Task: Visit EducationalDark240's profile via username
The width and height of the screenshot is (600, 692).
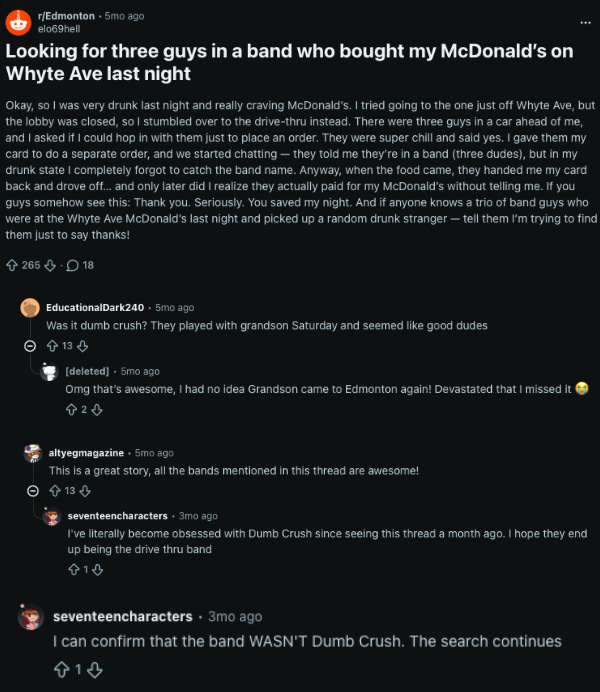Action: point(95,308)
